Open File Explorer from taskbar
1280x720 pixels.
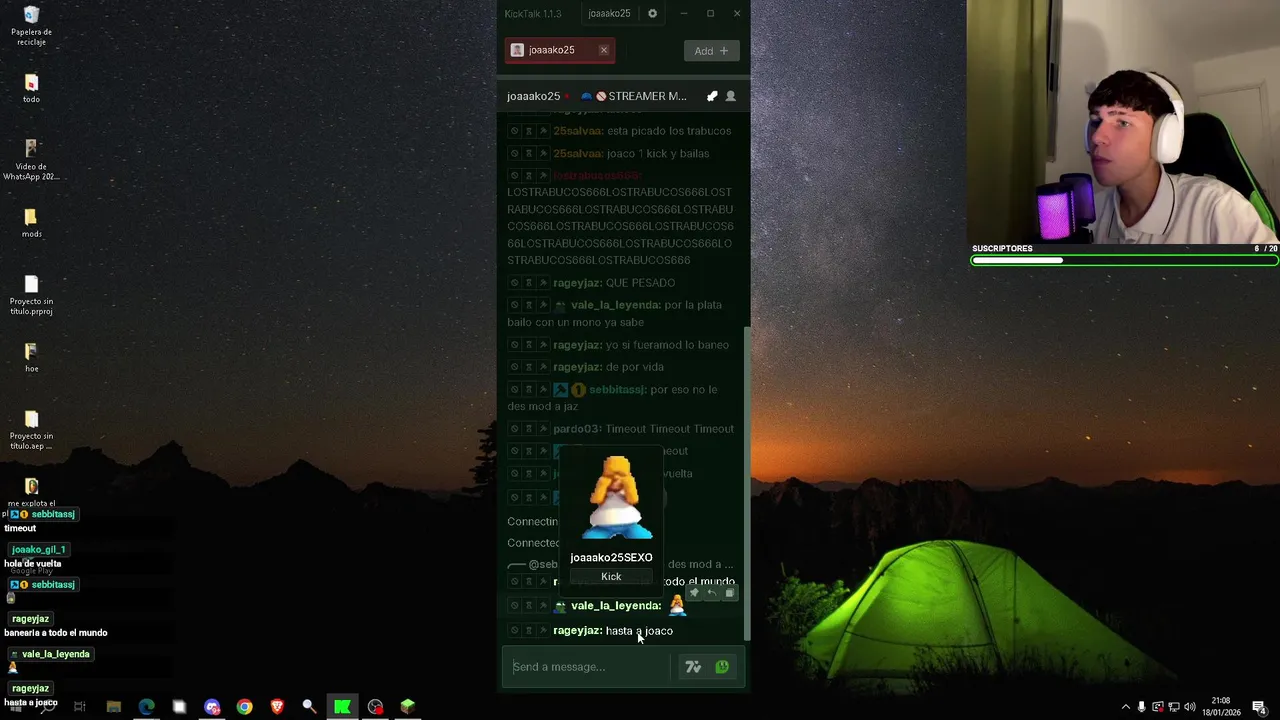click(x=114, y=707)
